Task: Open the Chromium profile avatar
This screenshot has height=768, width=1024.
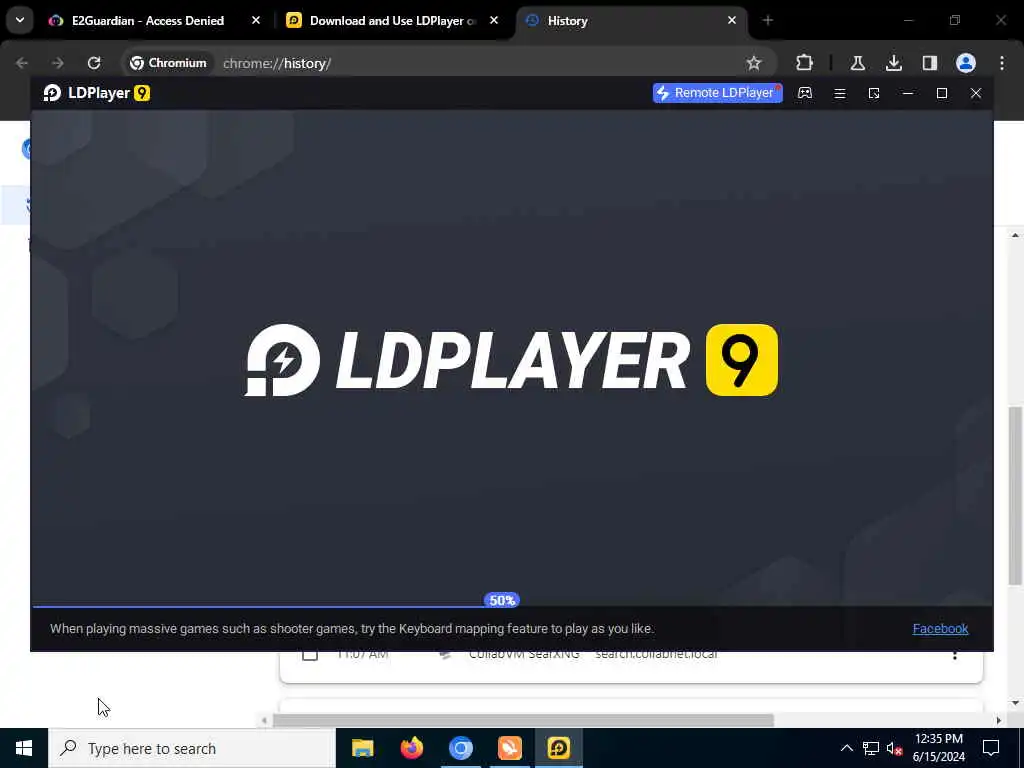Action: point(966,63)
